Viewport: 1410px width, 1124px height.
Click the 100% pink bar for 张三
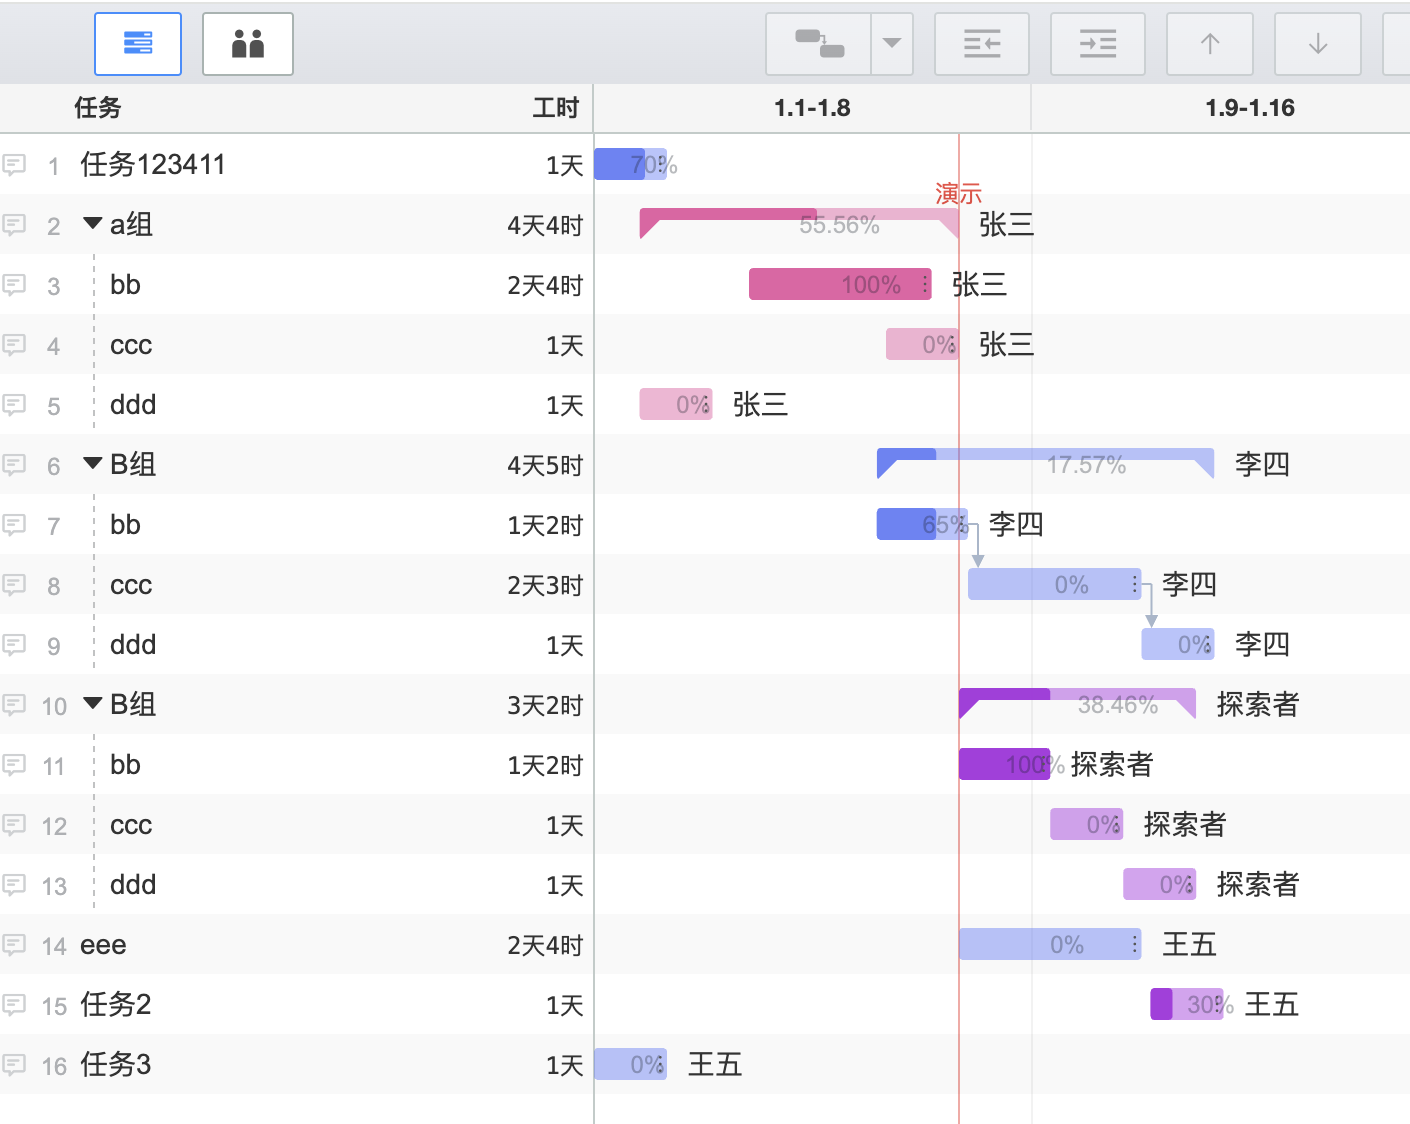pos(840,284)
